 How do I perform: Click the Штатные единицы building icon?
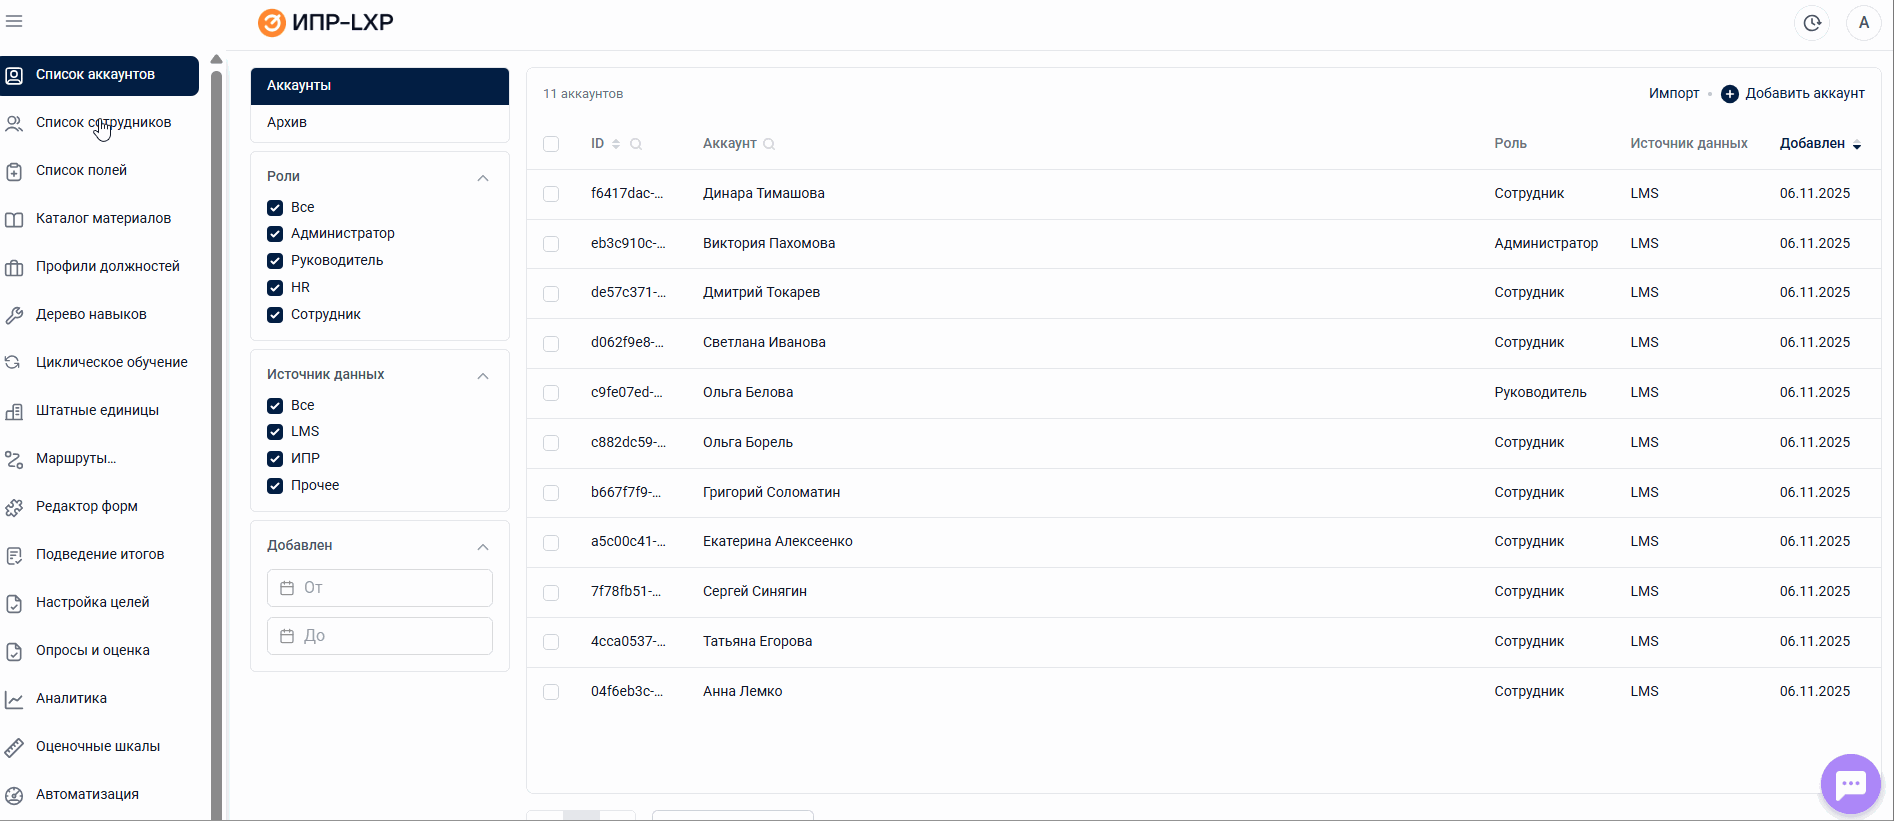coord(14,411)
